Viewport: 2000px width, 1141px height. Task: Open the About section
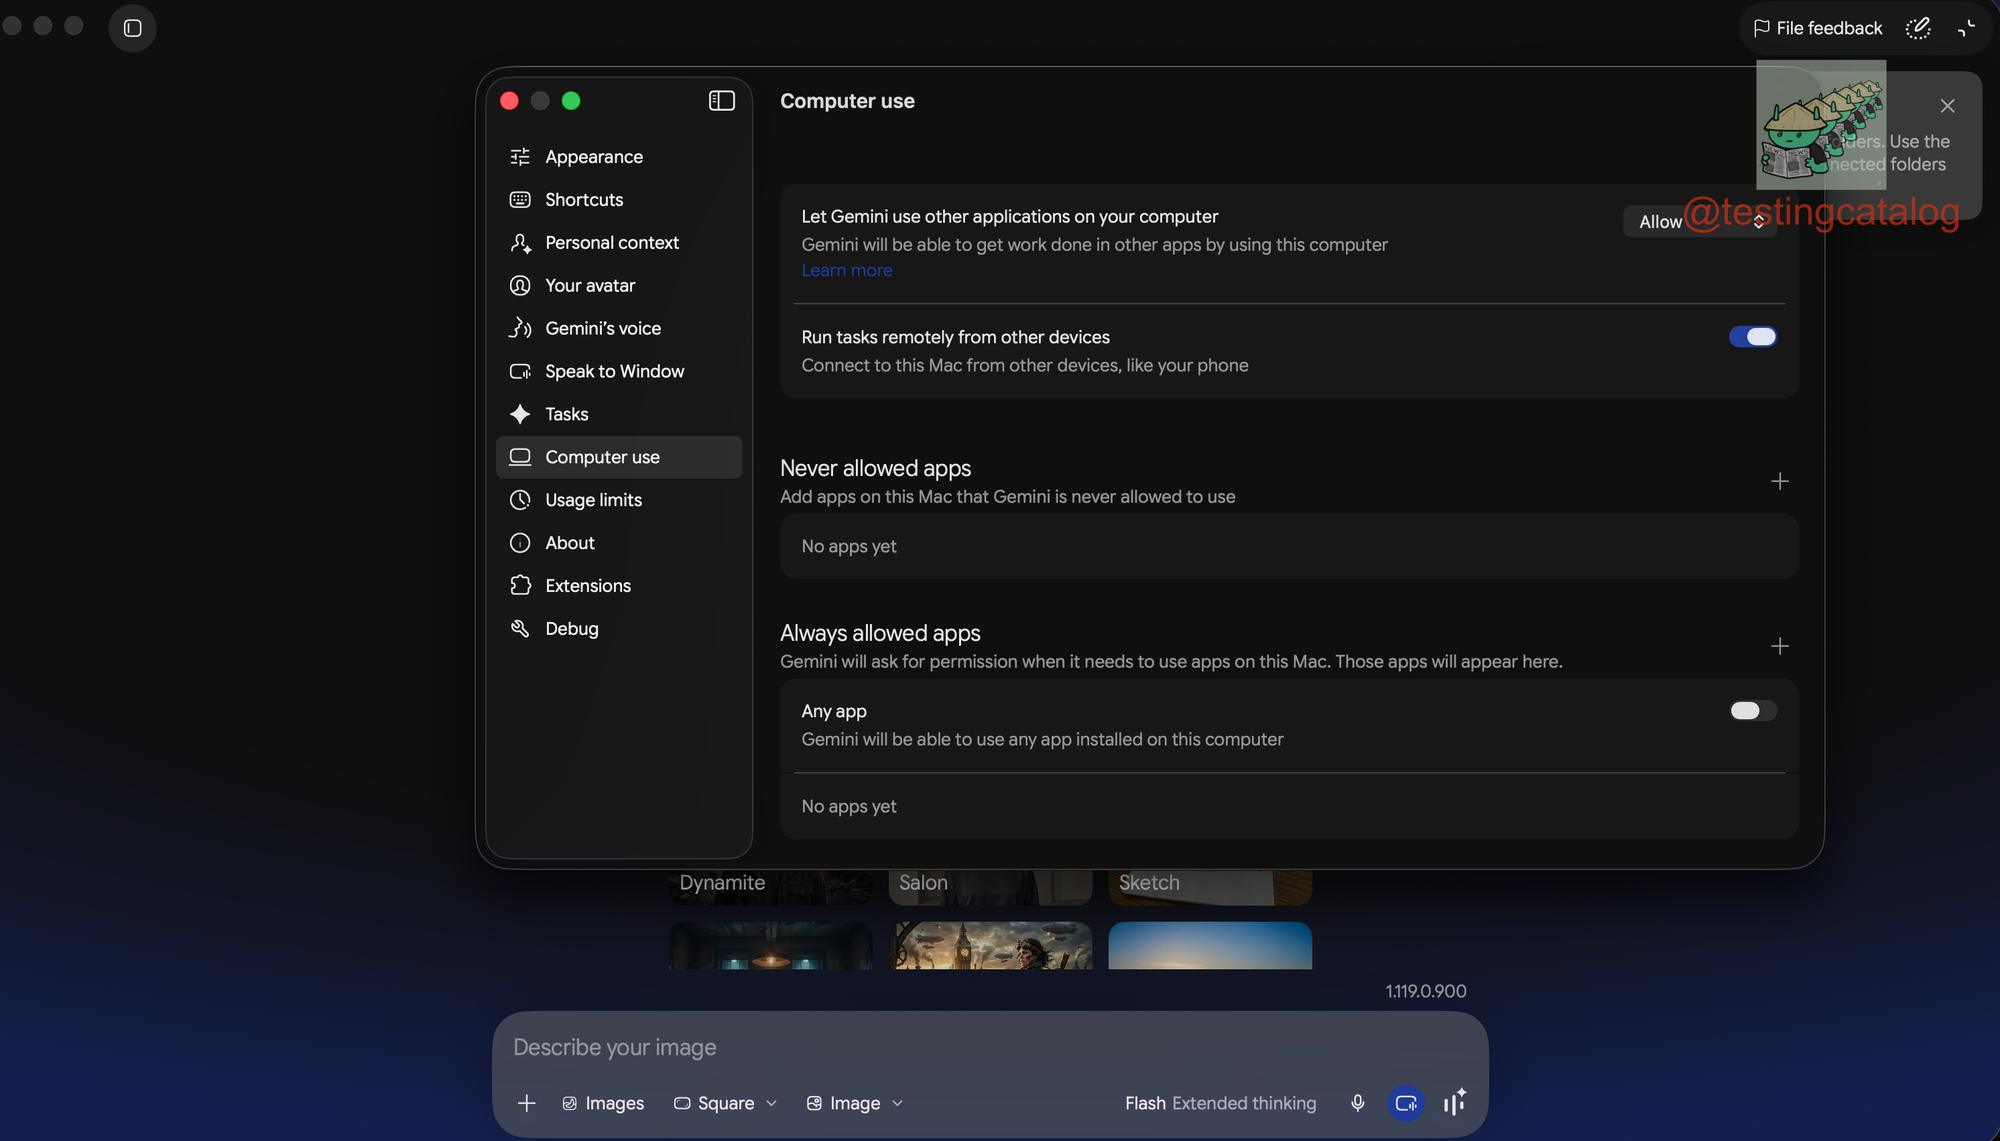coord(618,543)
